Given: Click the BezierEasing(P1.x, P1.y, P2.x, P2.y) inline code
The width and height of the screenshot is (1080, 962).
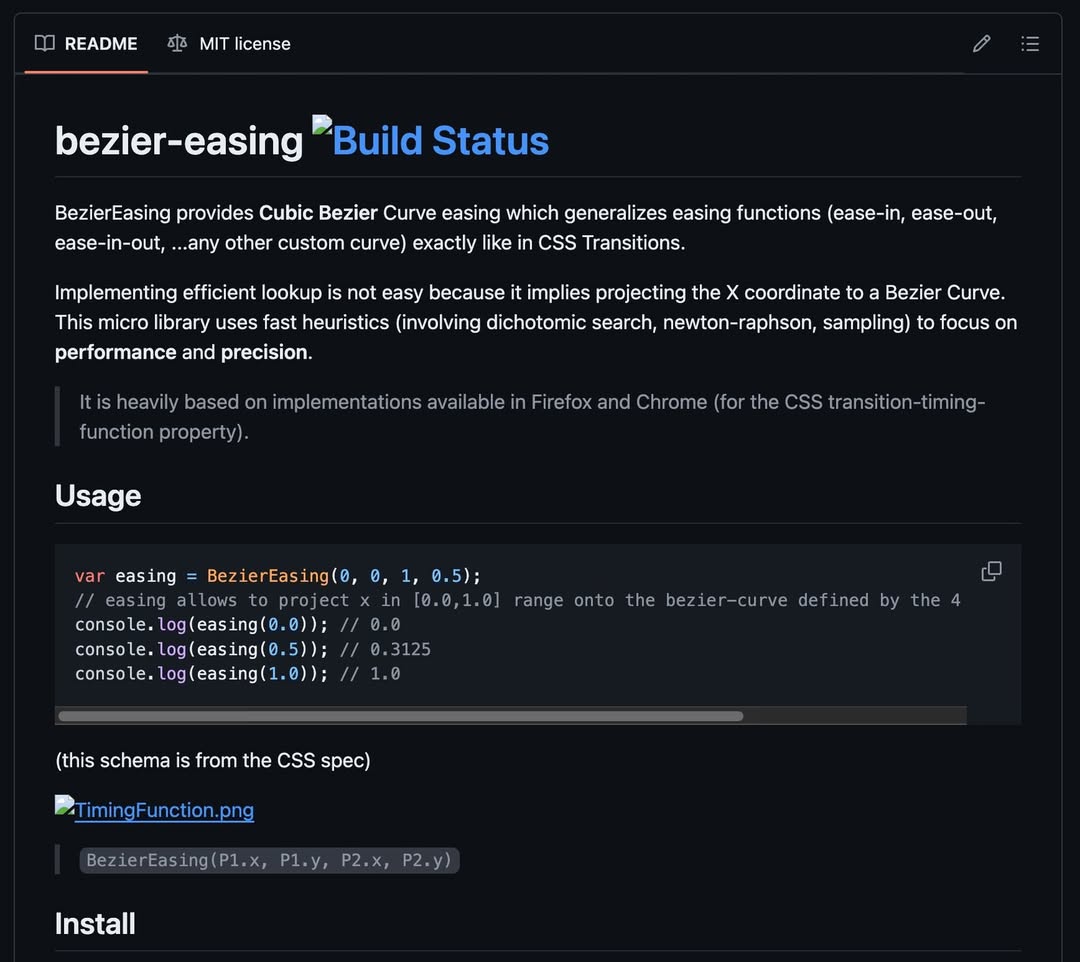Looking at the screenshot, I should tap(269, 860).
